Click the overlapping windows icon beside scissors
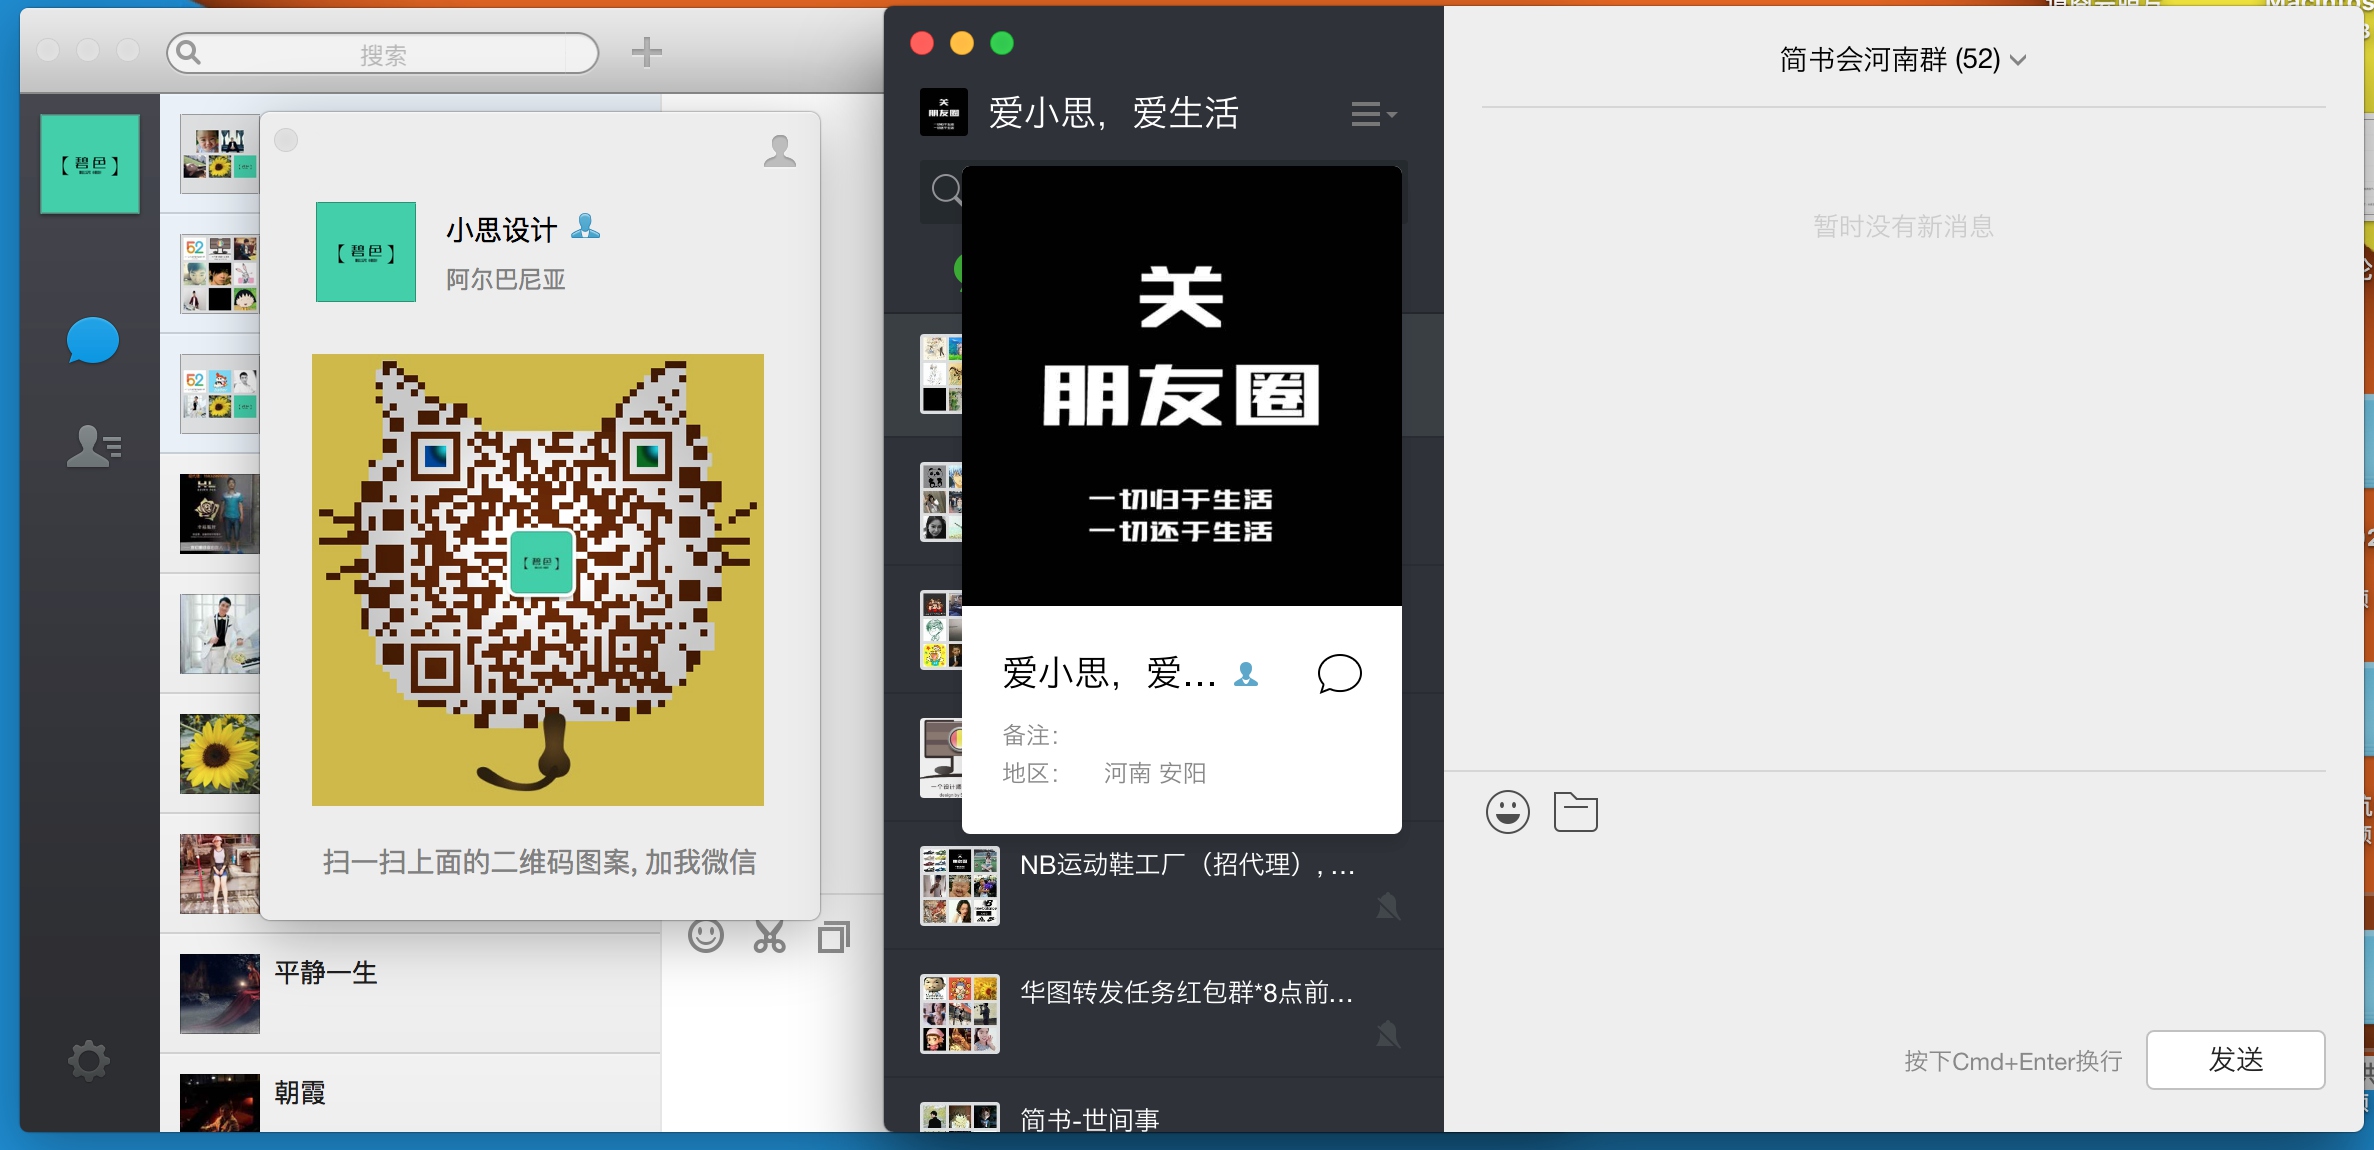Viewport: 2374px width, 1150px height. pyautogui.click(x=834, y=937)
